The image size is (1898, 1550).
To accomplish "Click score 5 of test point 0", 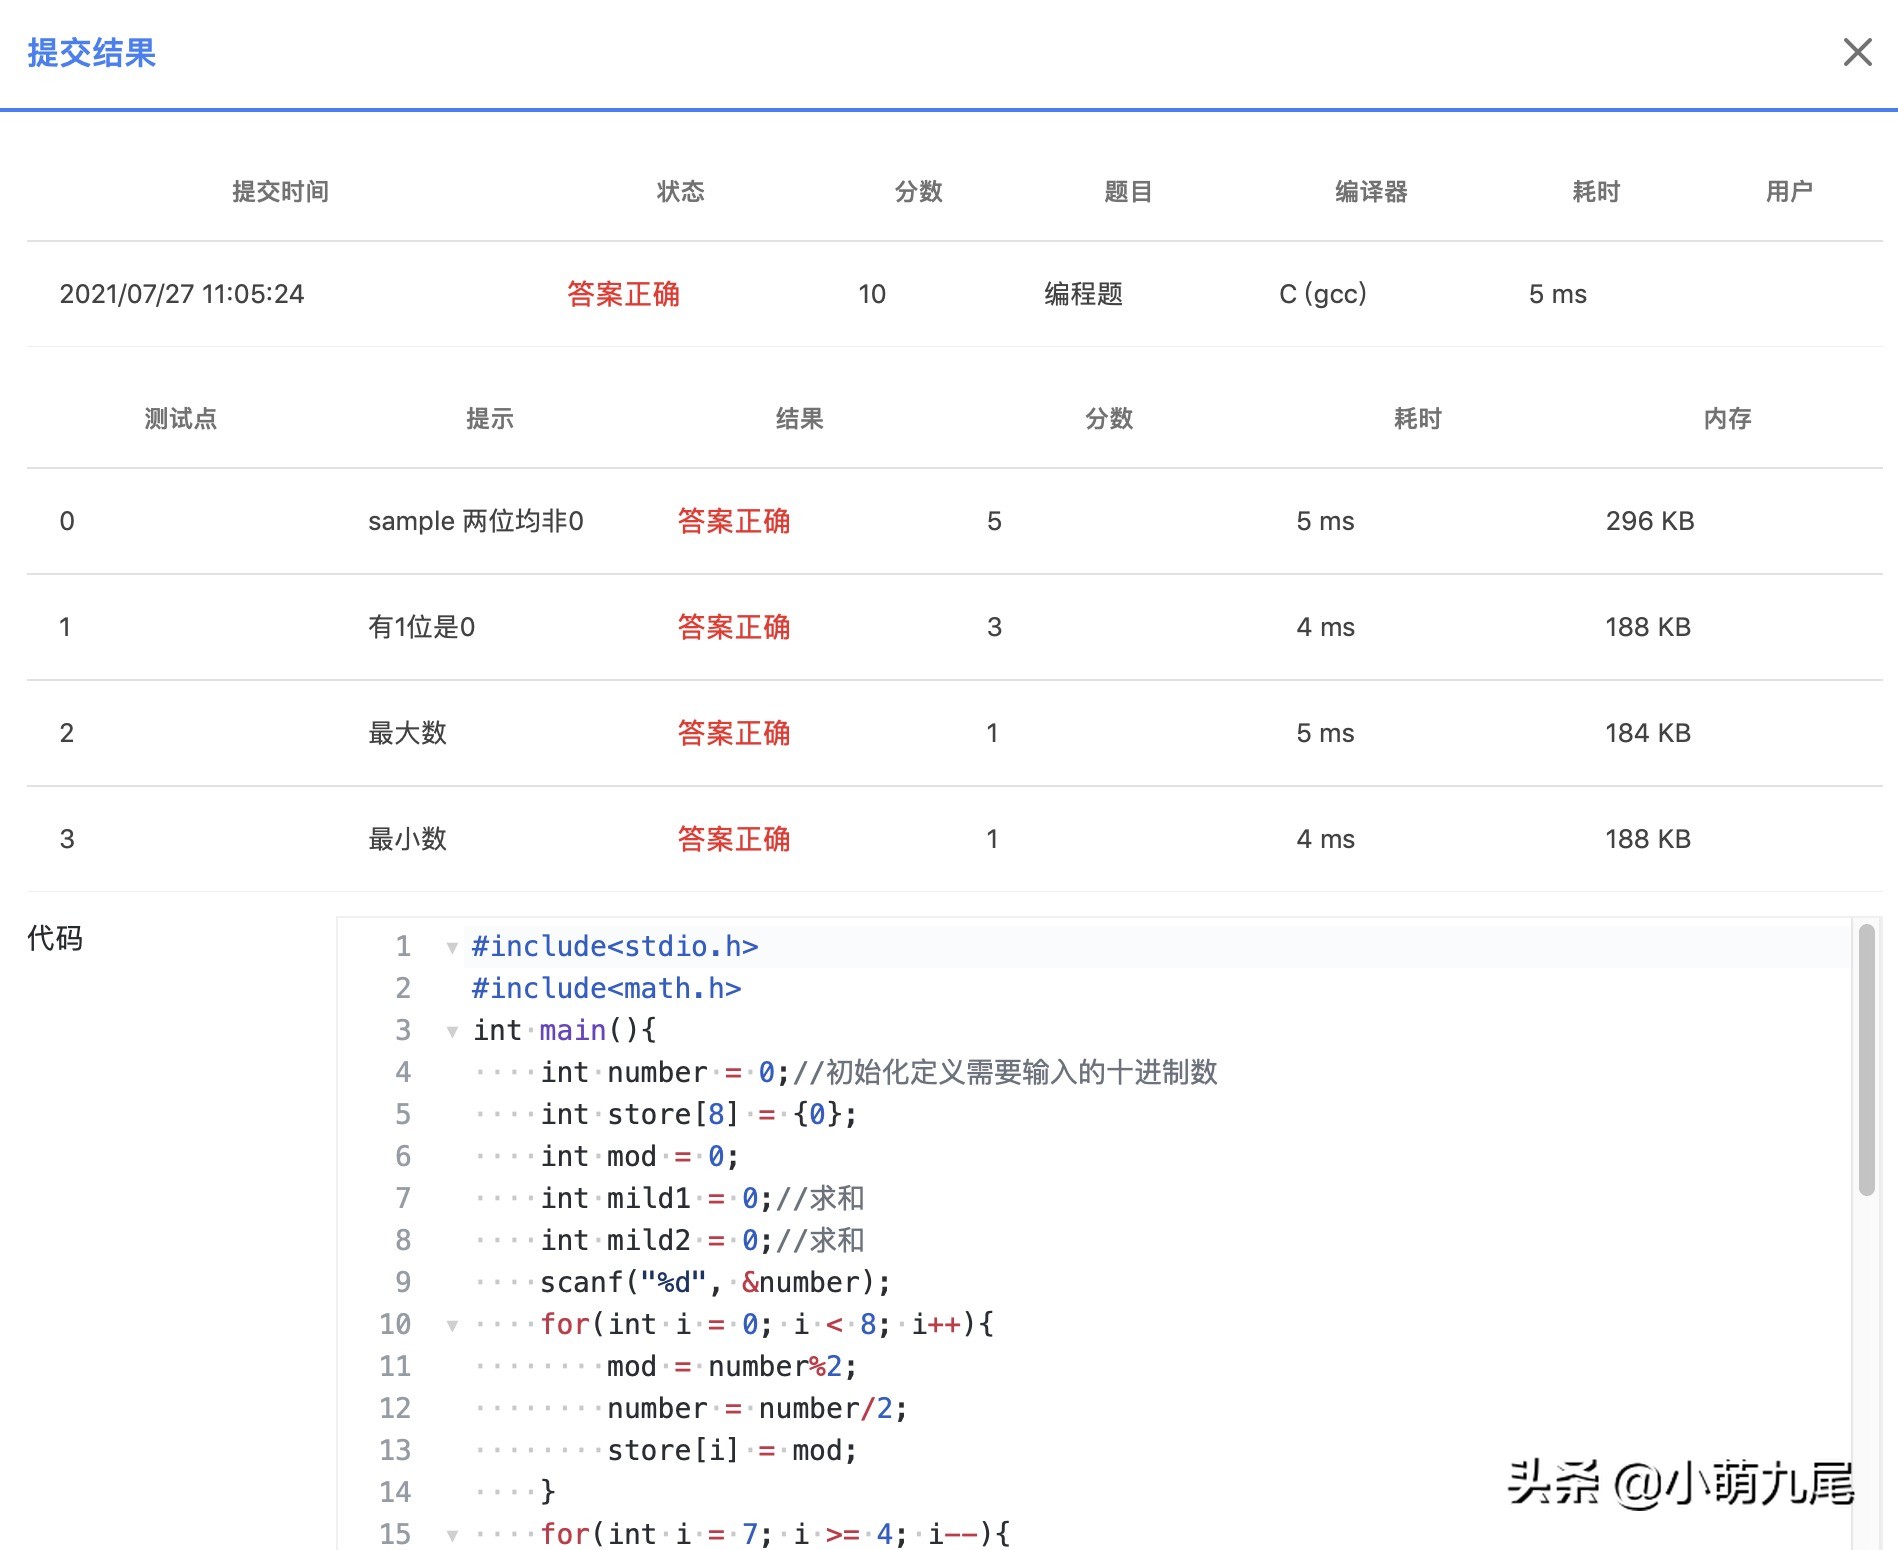I will (994, 521).
